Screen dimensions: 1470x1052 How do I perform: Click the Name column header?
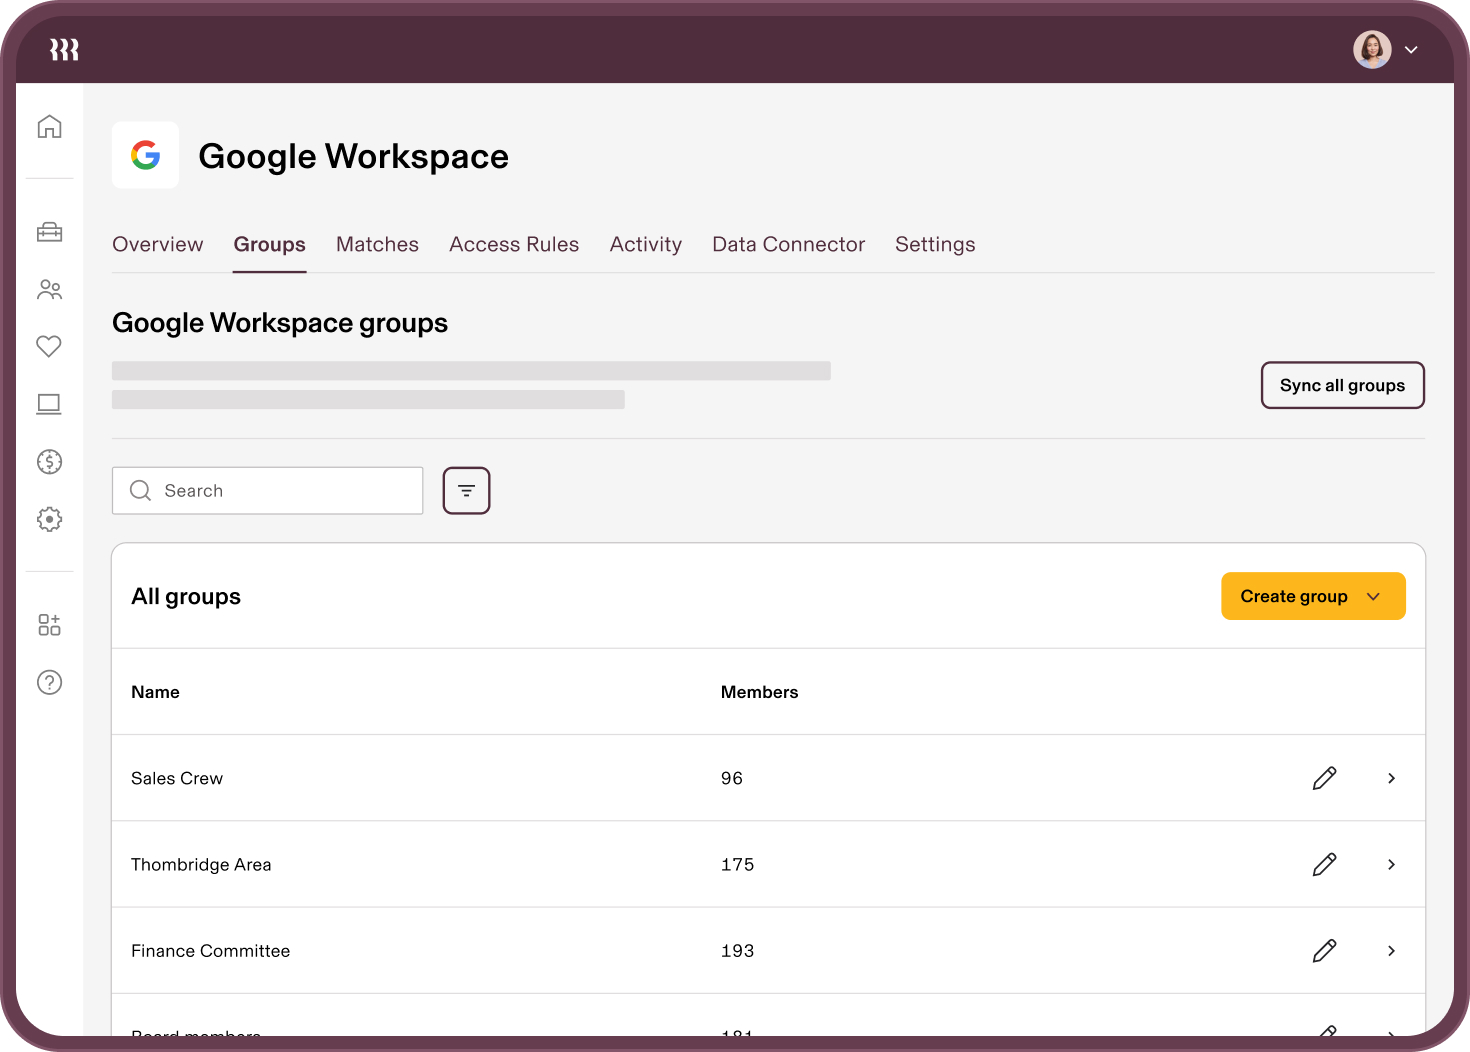click(x=156, y=692)
